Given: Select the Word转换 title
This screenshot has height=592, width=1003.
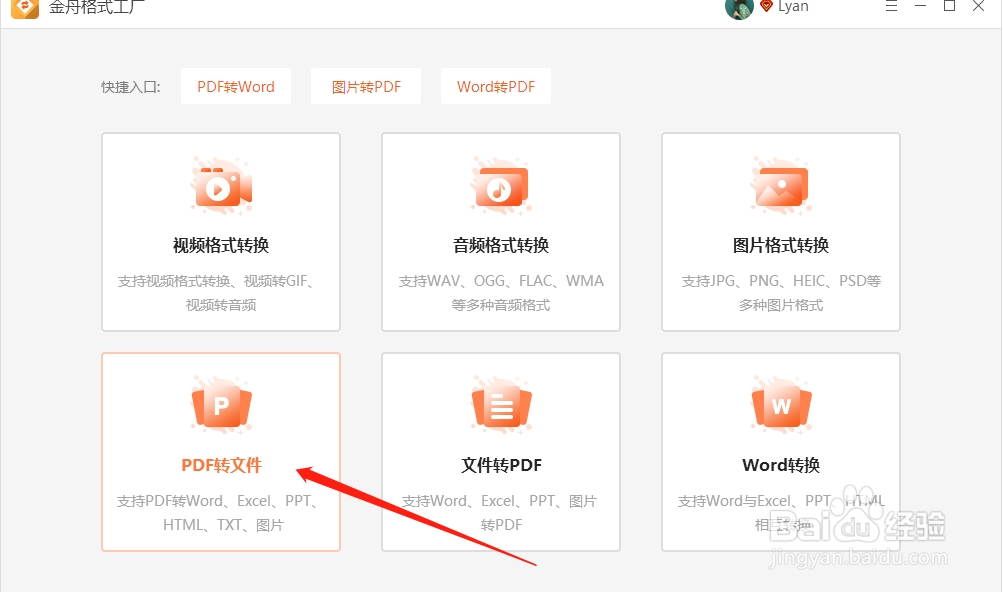Looking at the screenshot, I should point(781,465).
